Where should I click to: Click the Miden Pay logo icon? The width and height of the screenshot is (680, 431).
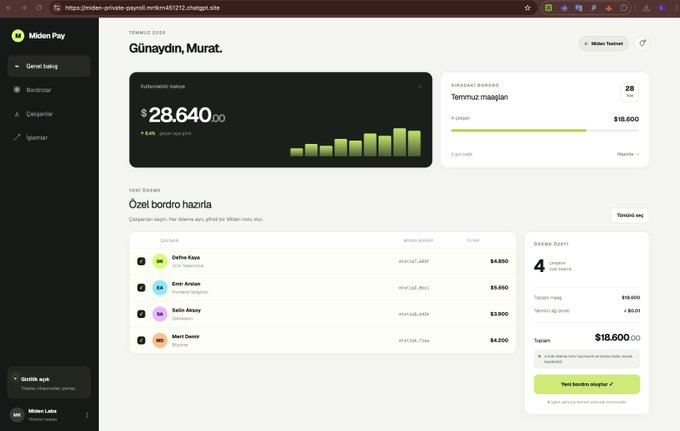tap(18, 36)
